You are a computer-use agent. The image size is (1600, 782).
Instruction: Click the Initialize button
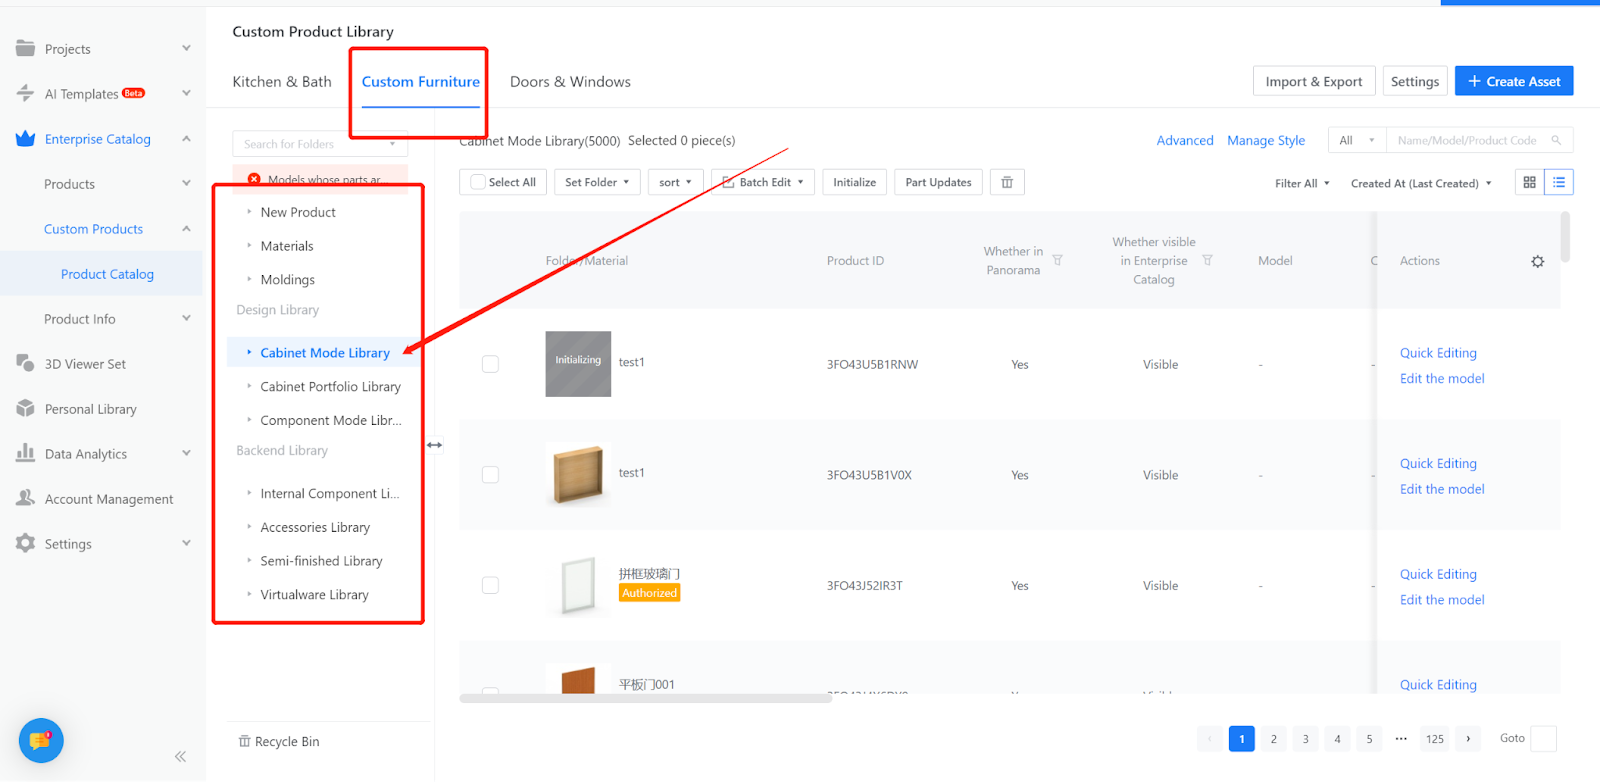(x=854, y=182)
